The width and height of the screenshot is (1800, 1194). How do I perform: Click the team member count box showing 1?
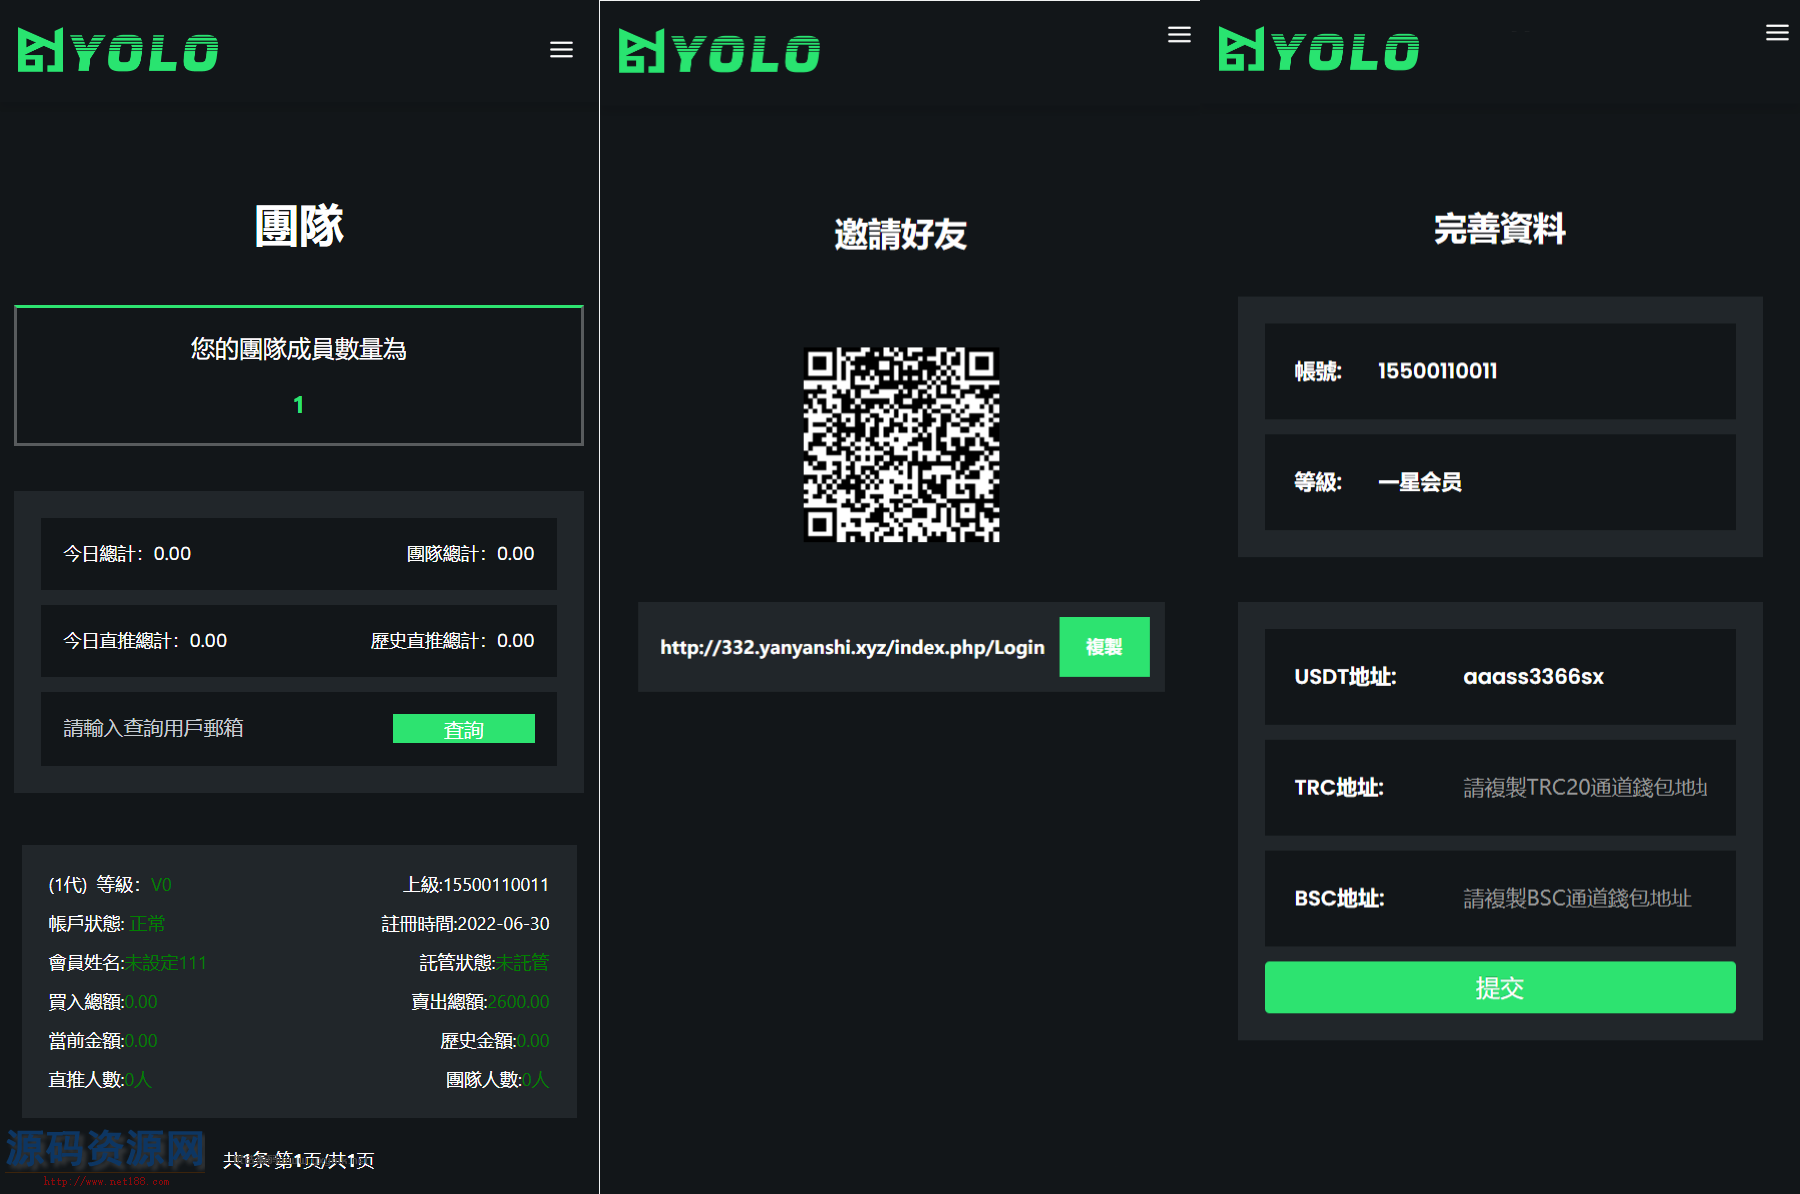(298, 376)
